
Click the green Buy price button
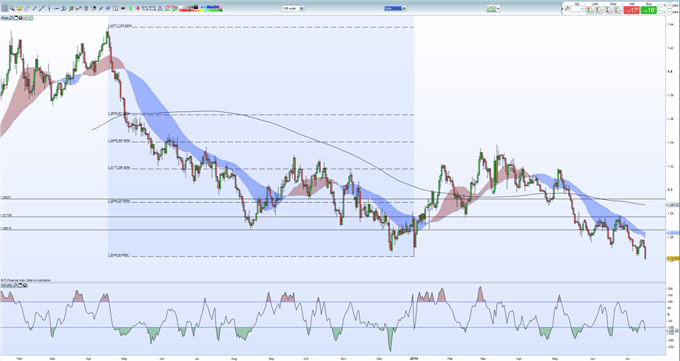(649, 10)
